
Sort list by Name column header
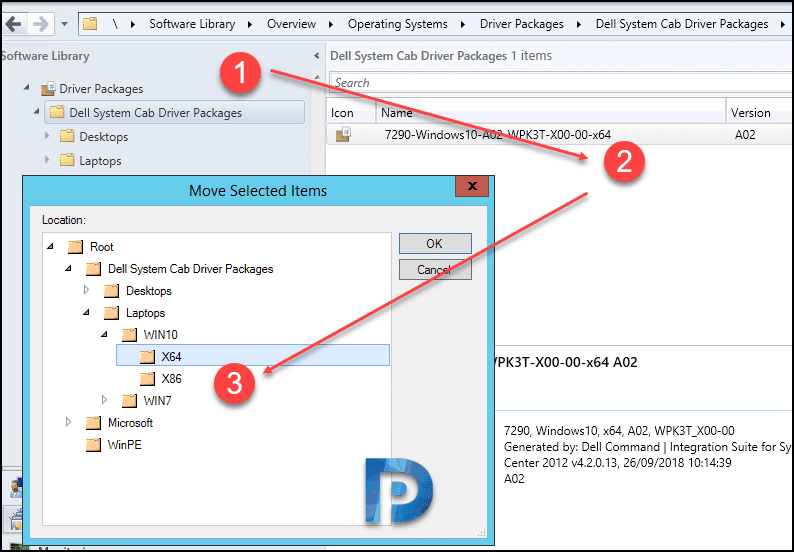pos(551,112)
